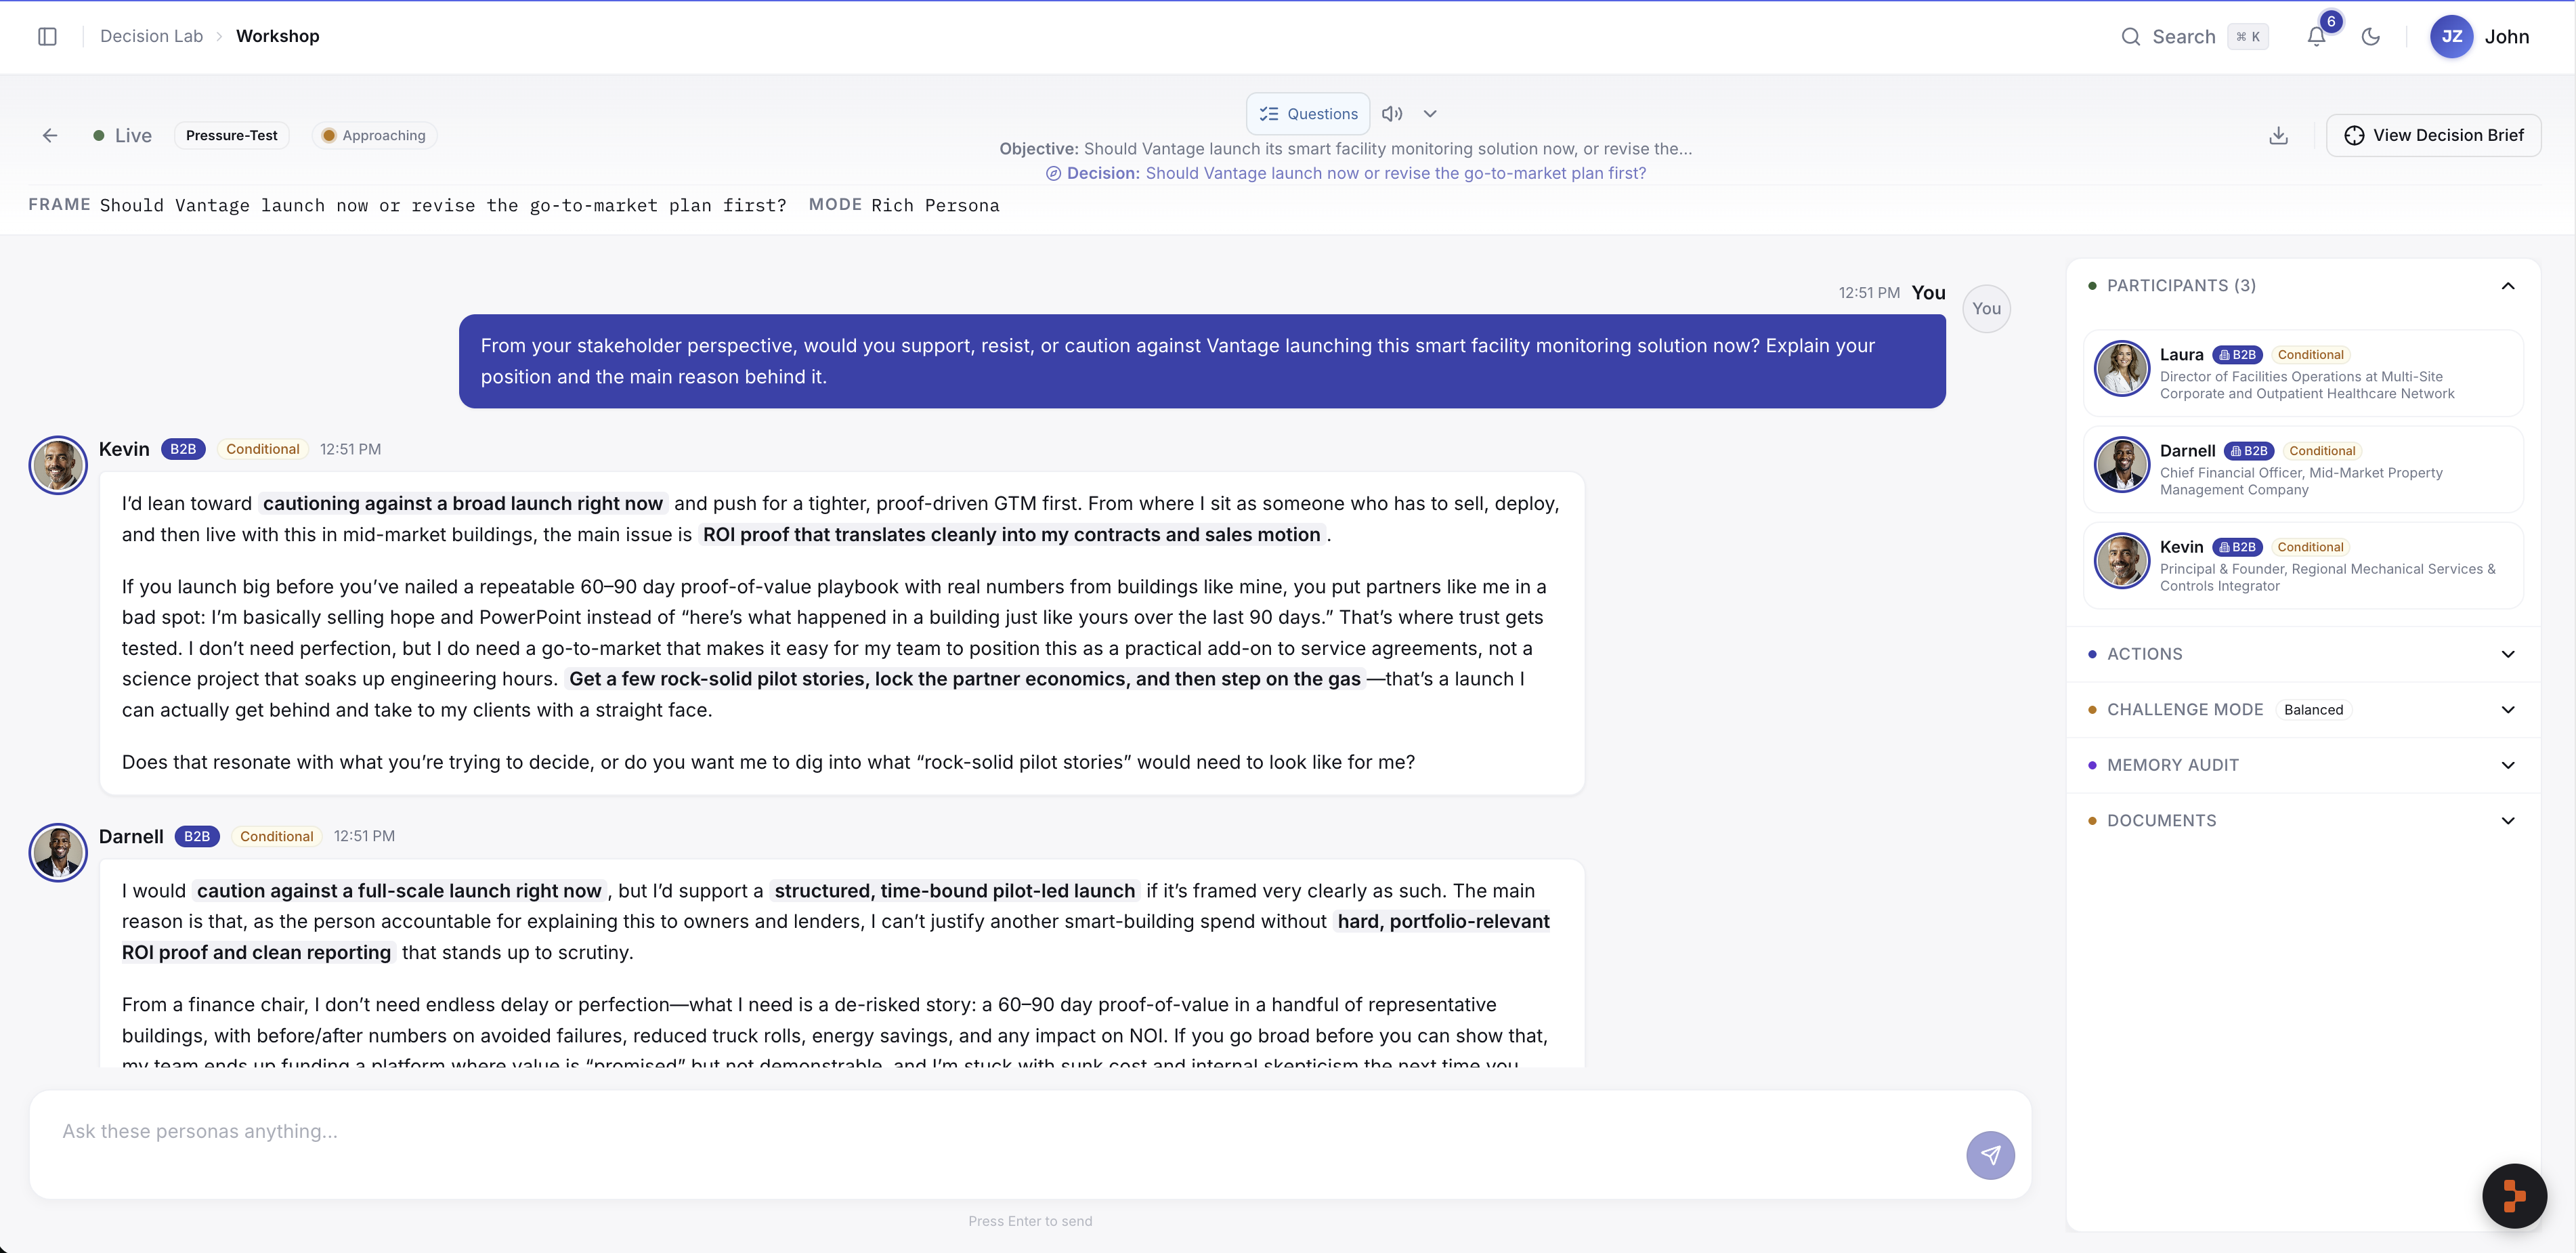Switch to dark mode moon icon
Image resolution: width=2576 pixels, height=1253 pixels.
pyautogui.click(x=2370, y=37)
